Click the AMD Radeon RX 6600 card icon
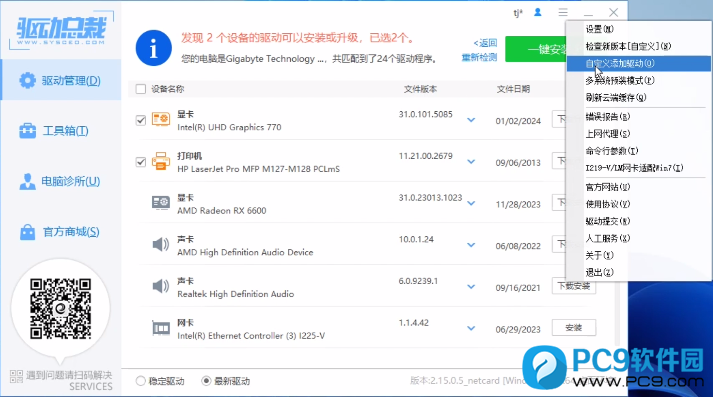The image size is (713, 397). (x=161, y=203)
